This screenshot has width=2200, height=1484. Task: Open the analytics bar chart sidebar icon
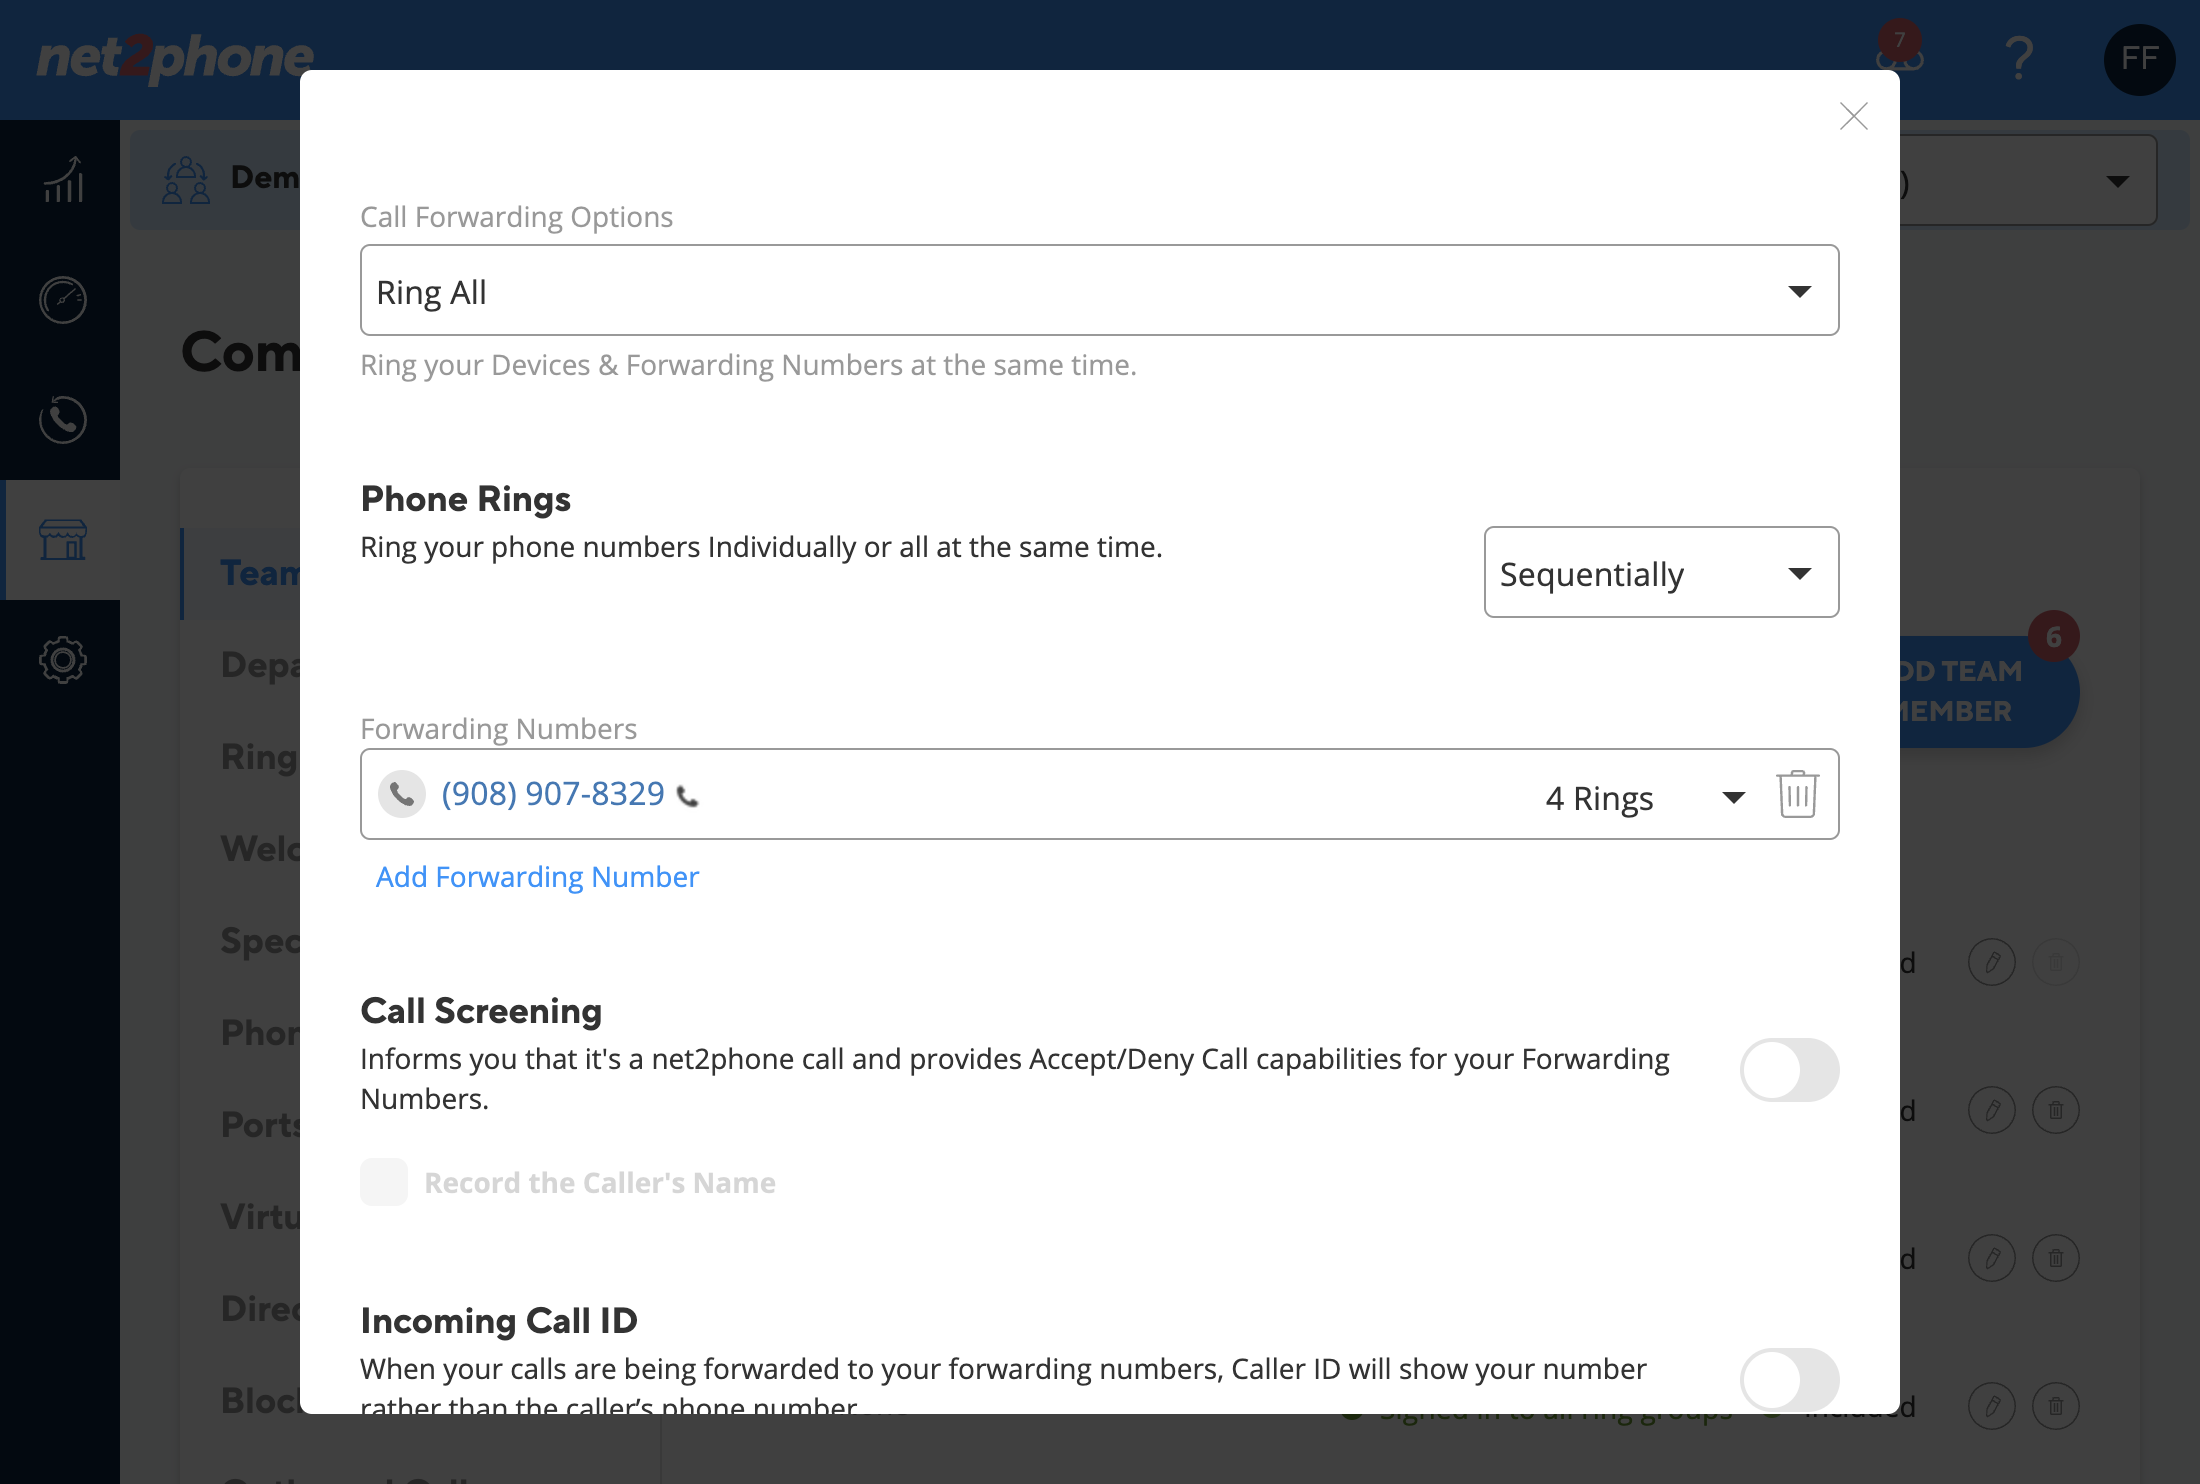[63, 181]
